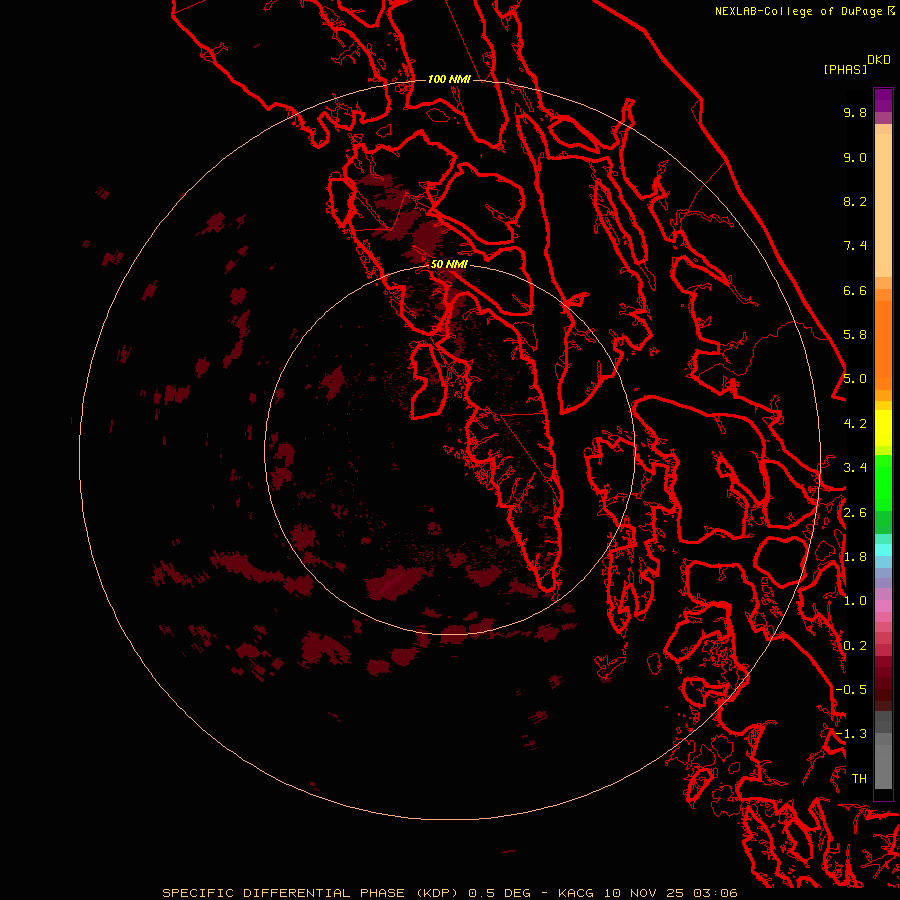The height and width of the screenshot is (900, 900).
Task: Click the 0.5 DEG elevation text
Action: pos(499,893)
